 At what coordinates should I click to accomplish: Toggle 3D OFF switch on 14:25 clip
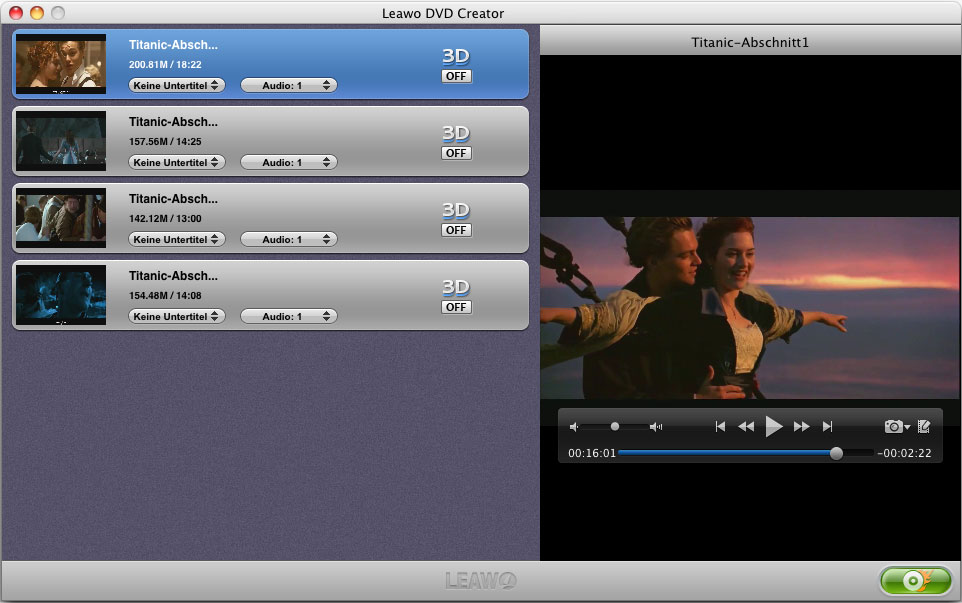456,153
